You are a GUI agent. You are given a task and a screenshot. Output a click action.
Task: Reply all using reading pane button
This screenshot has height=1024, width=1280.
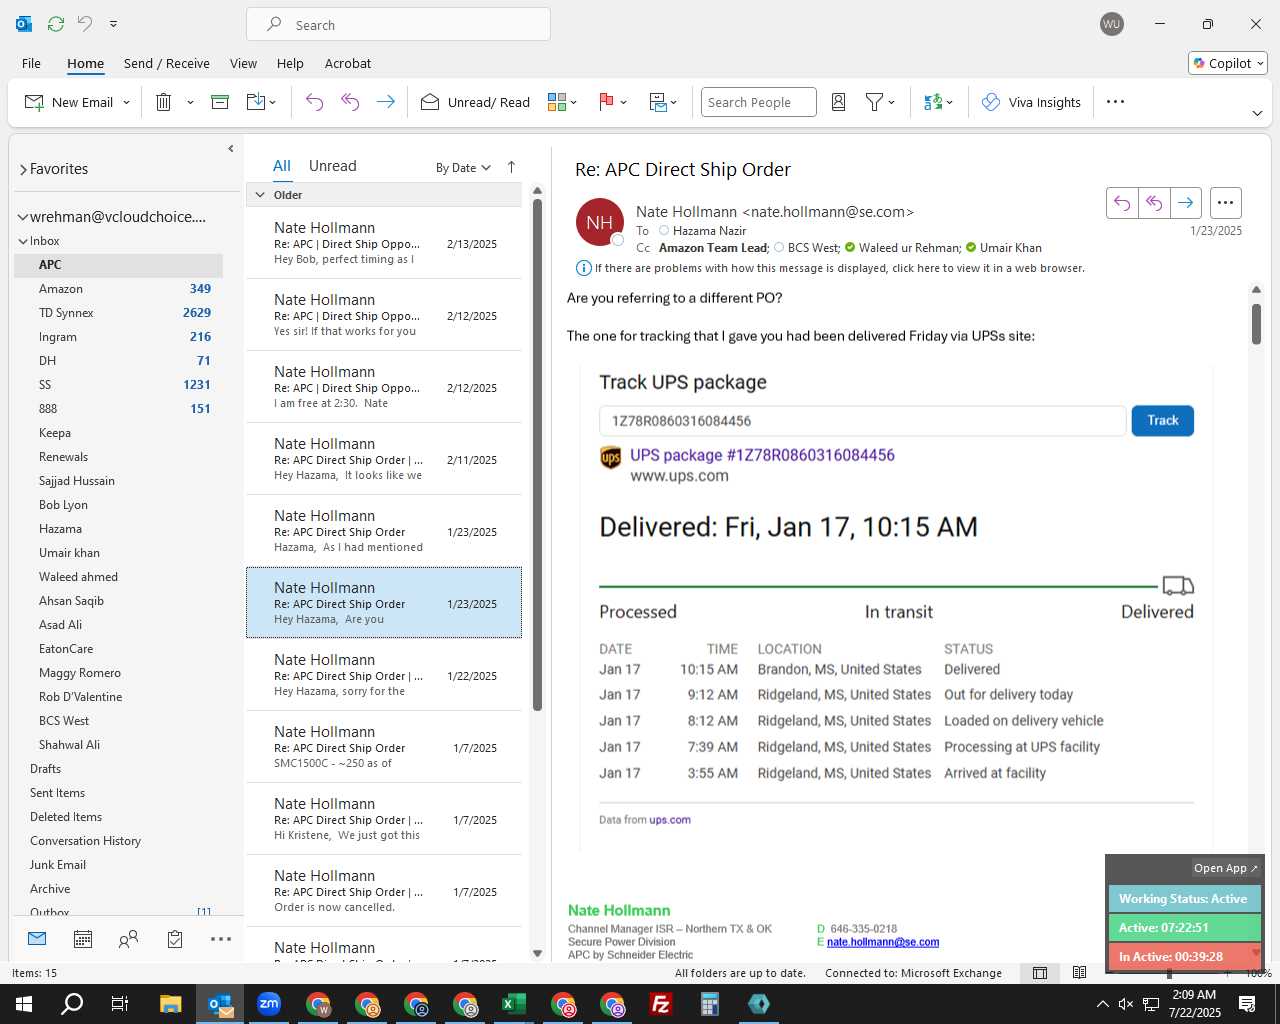tap(1154, 203)
